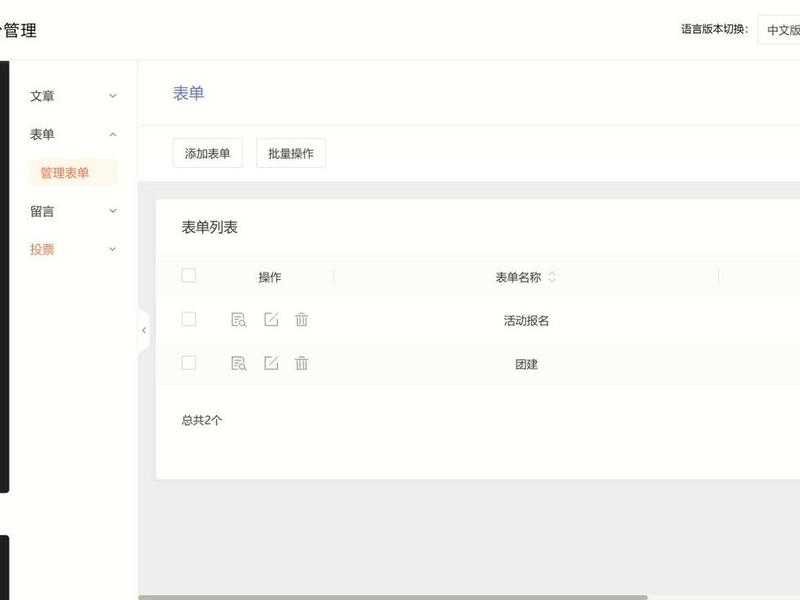Click the 表单列表 heading
800x600 pixels.
[210, 227]
